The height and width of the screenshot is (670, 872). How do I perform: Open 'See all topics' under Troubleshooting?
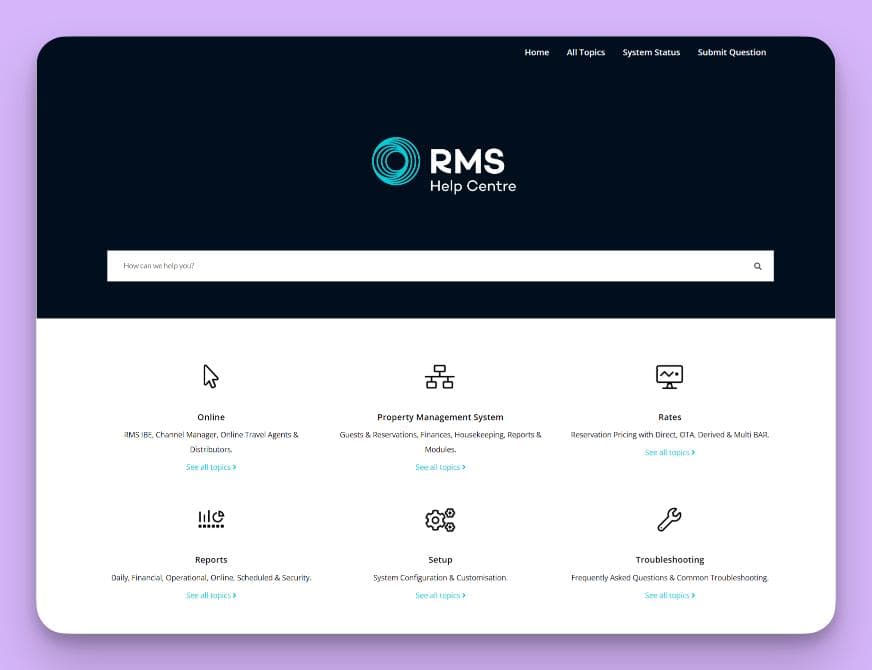click(669, 595)
